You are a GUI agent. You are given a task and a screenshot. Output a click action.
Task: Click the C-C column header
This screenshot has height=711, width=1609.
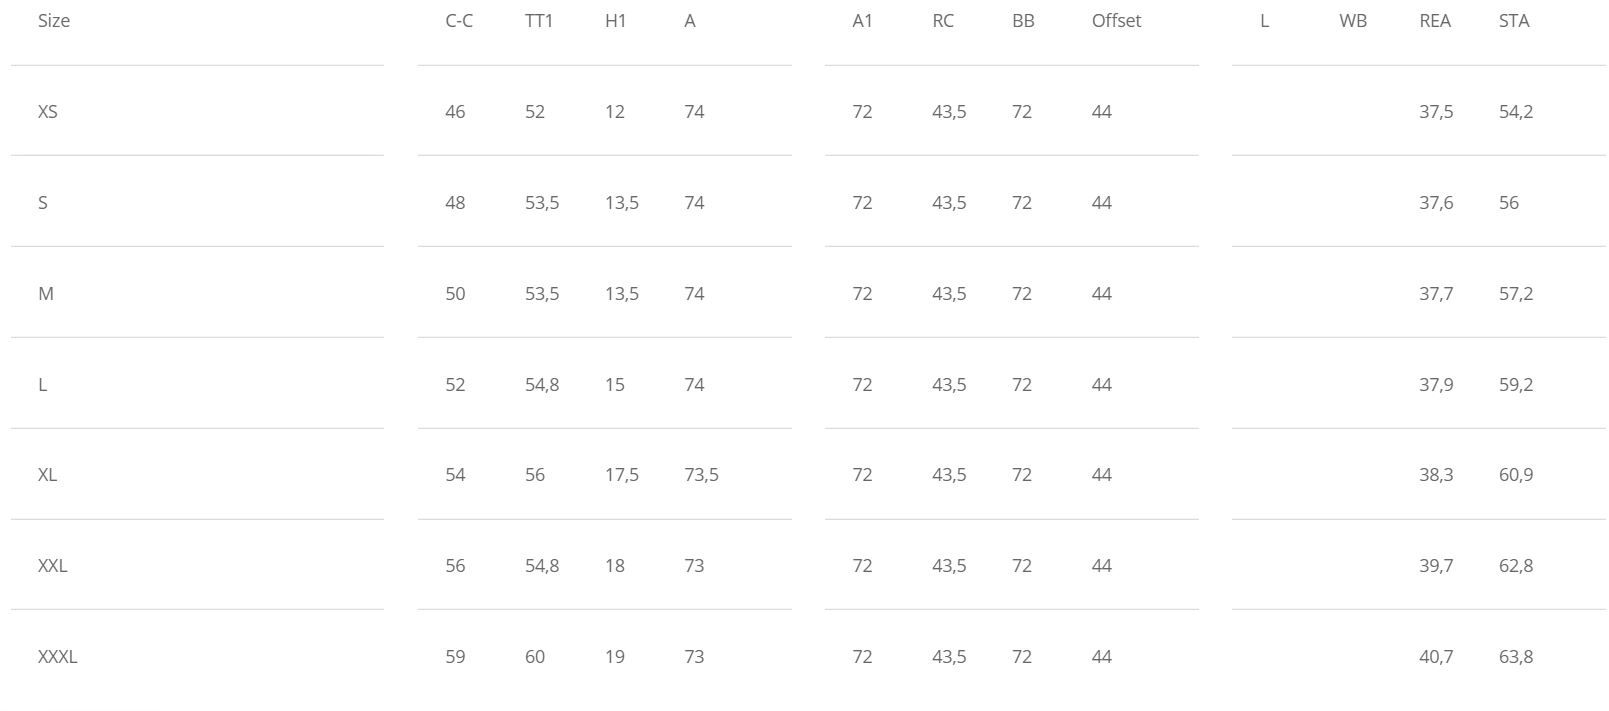tap(459, 21)
